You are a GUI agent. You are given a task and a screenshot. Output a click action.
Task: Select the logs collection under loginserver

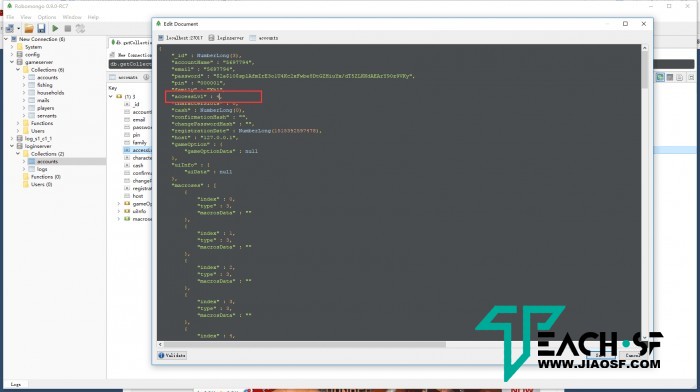[42, 169]
